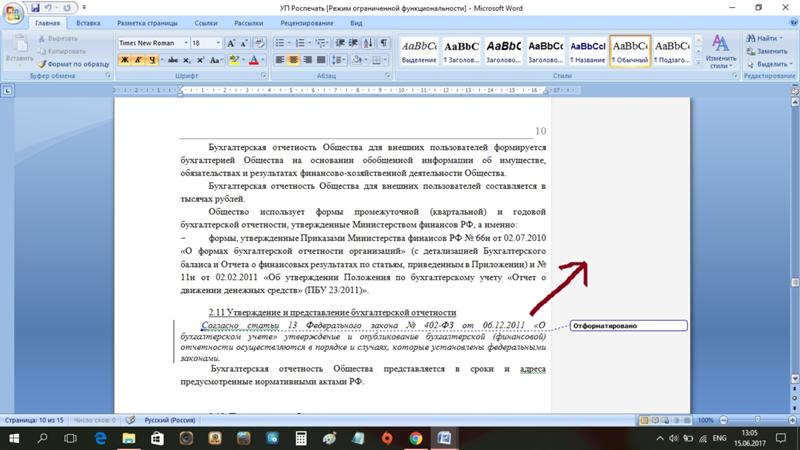The image size is (800, 450).
Task: Open Word help question mark icon
Action: coord(793,23)
